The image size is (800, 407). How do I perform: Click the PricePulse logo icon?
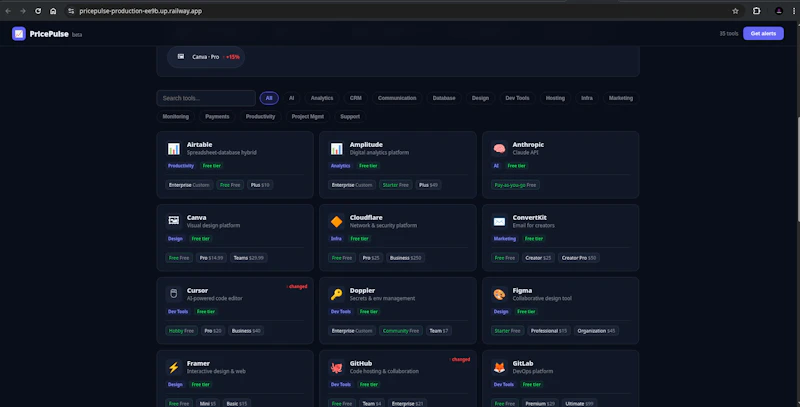[19, 34]
